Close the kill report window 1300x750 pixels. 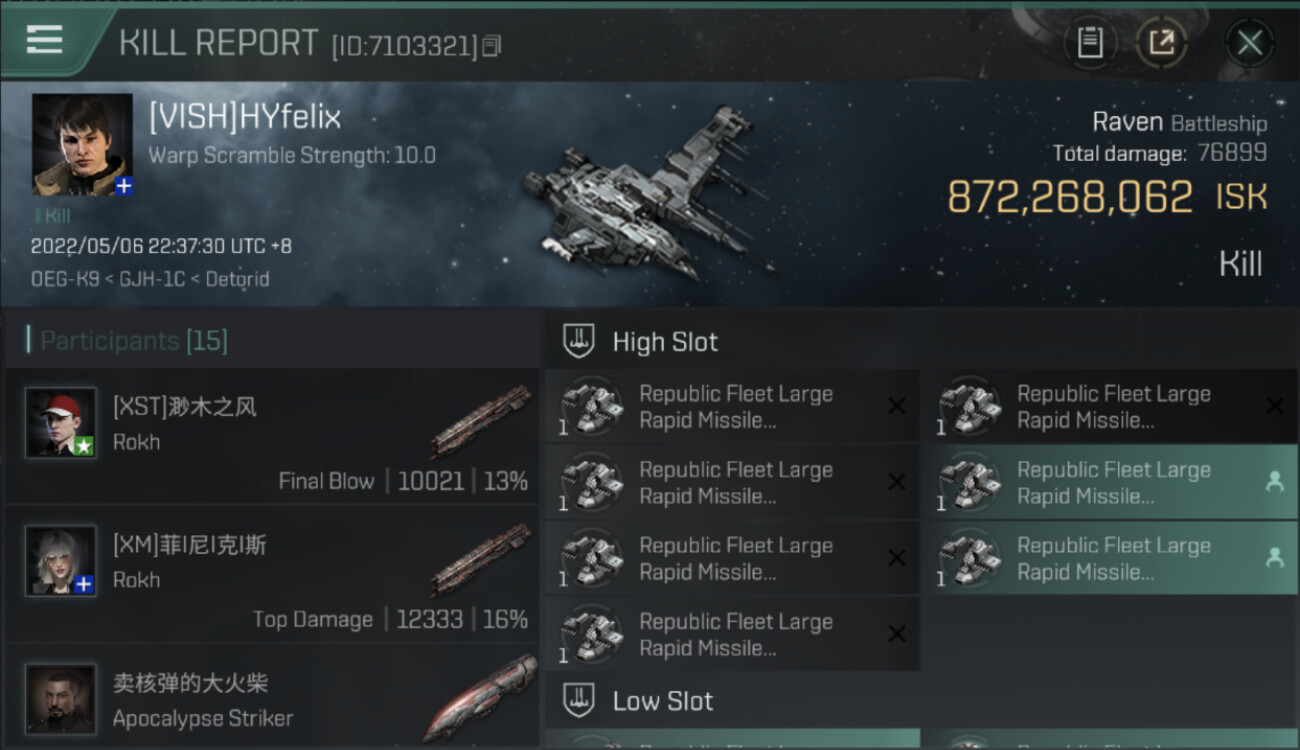(1249, 42)
